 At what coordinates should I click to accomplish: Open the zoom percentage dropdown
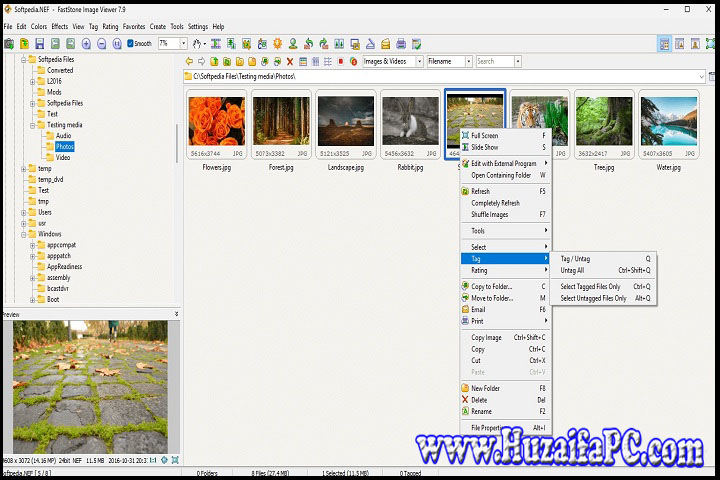(x=183, y=44)
